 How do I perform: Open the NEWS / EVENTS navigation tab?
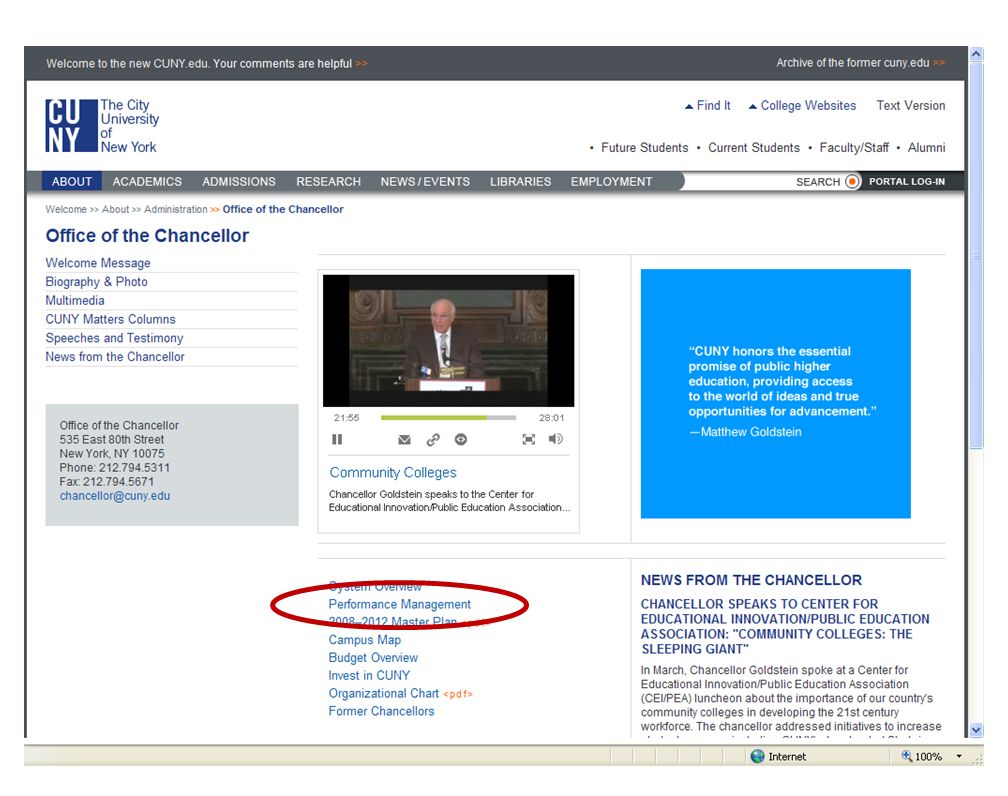425,182
